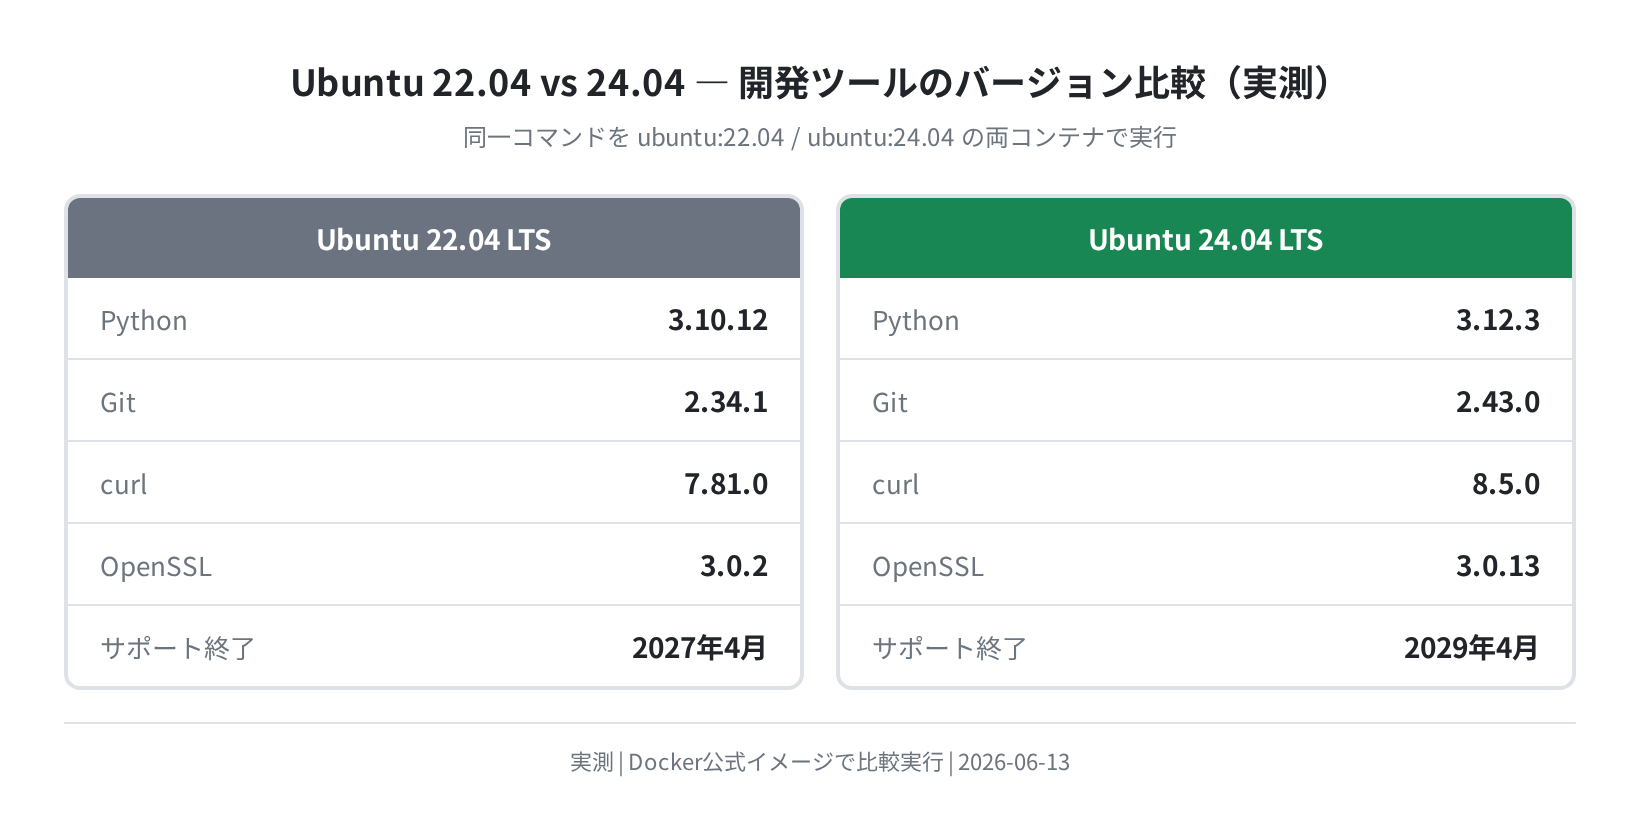Click the Python label in Ubuntu 22.04 card
Viewport: 1640px width, 818px height.
pos(144,321)
